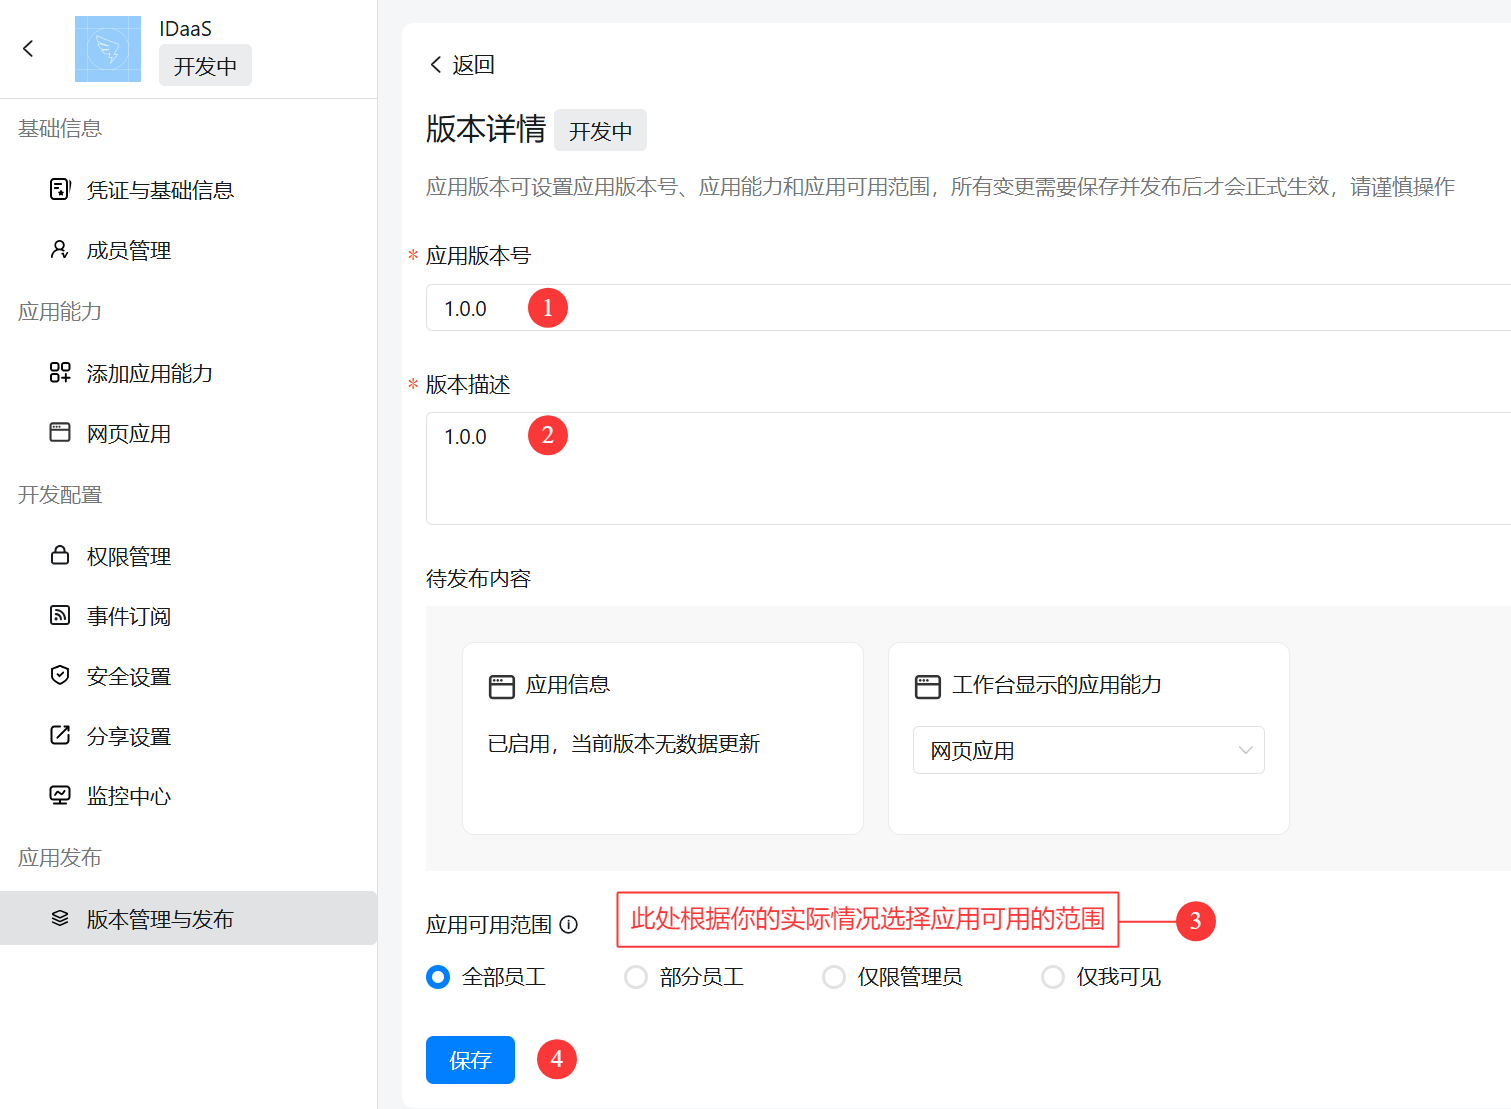Click the permission management lock icon
Image resolution: width=1511 pixels, height=1109 pixels.
point(60,556)
